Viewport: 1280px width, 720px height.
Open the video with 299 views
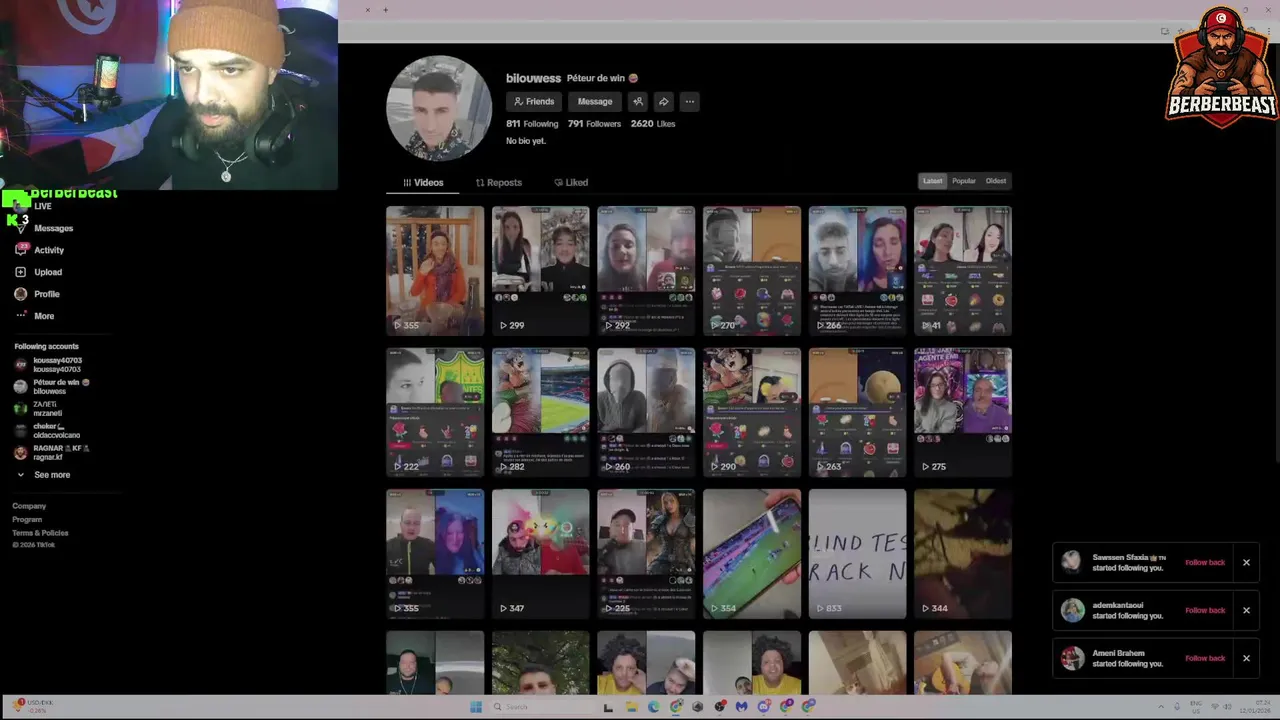click(541, 270)
